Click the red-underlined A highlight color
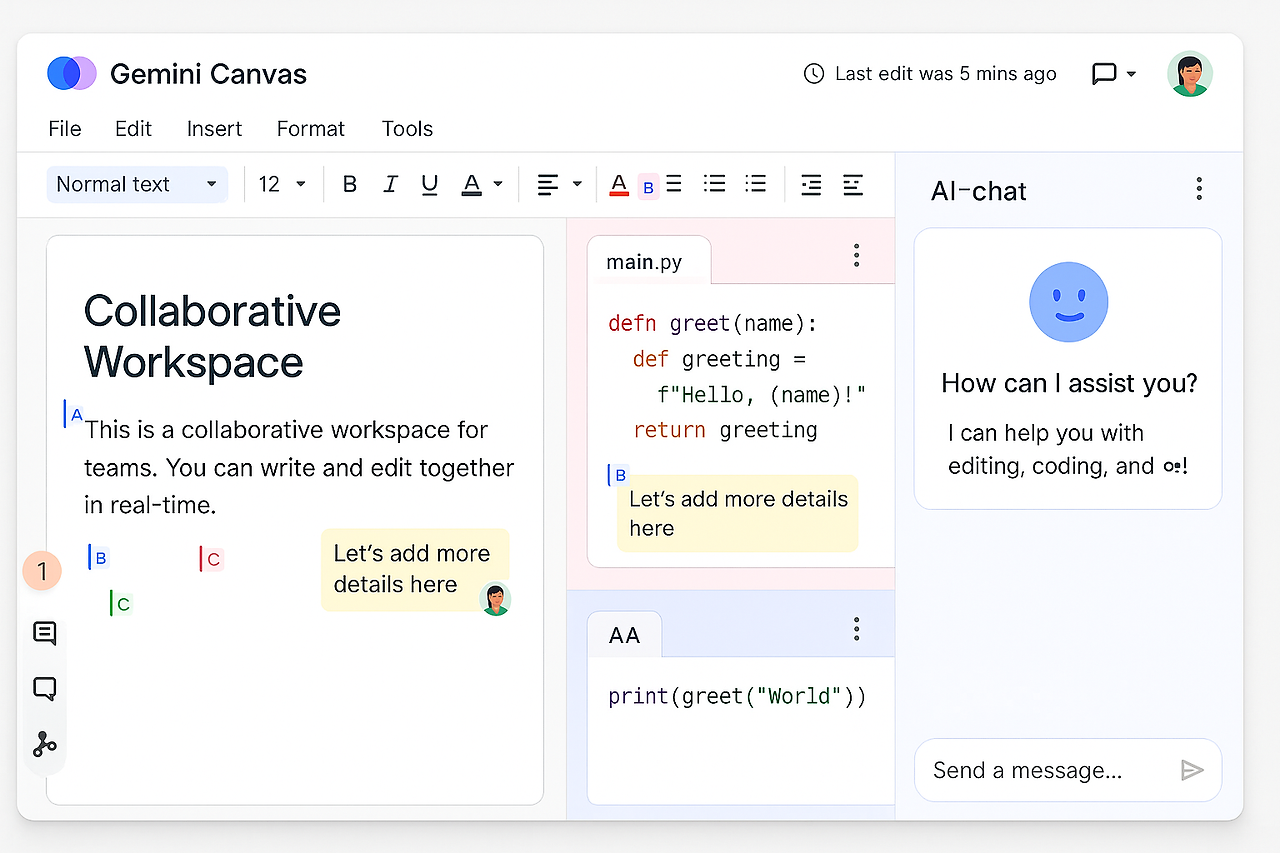Image resolution: width=1280 pixels, height=853 pixels. pos(619,185)
